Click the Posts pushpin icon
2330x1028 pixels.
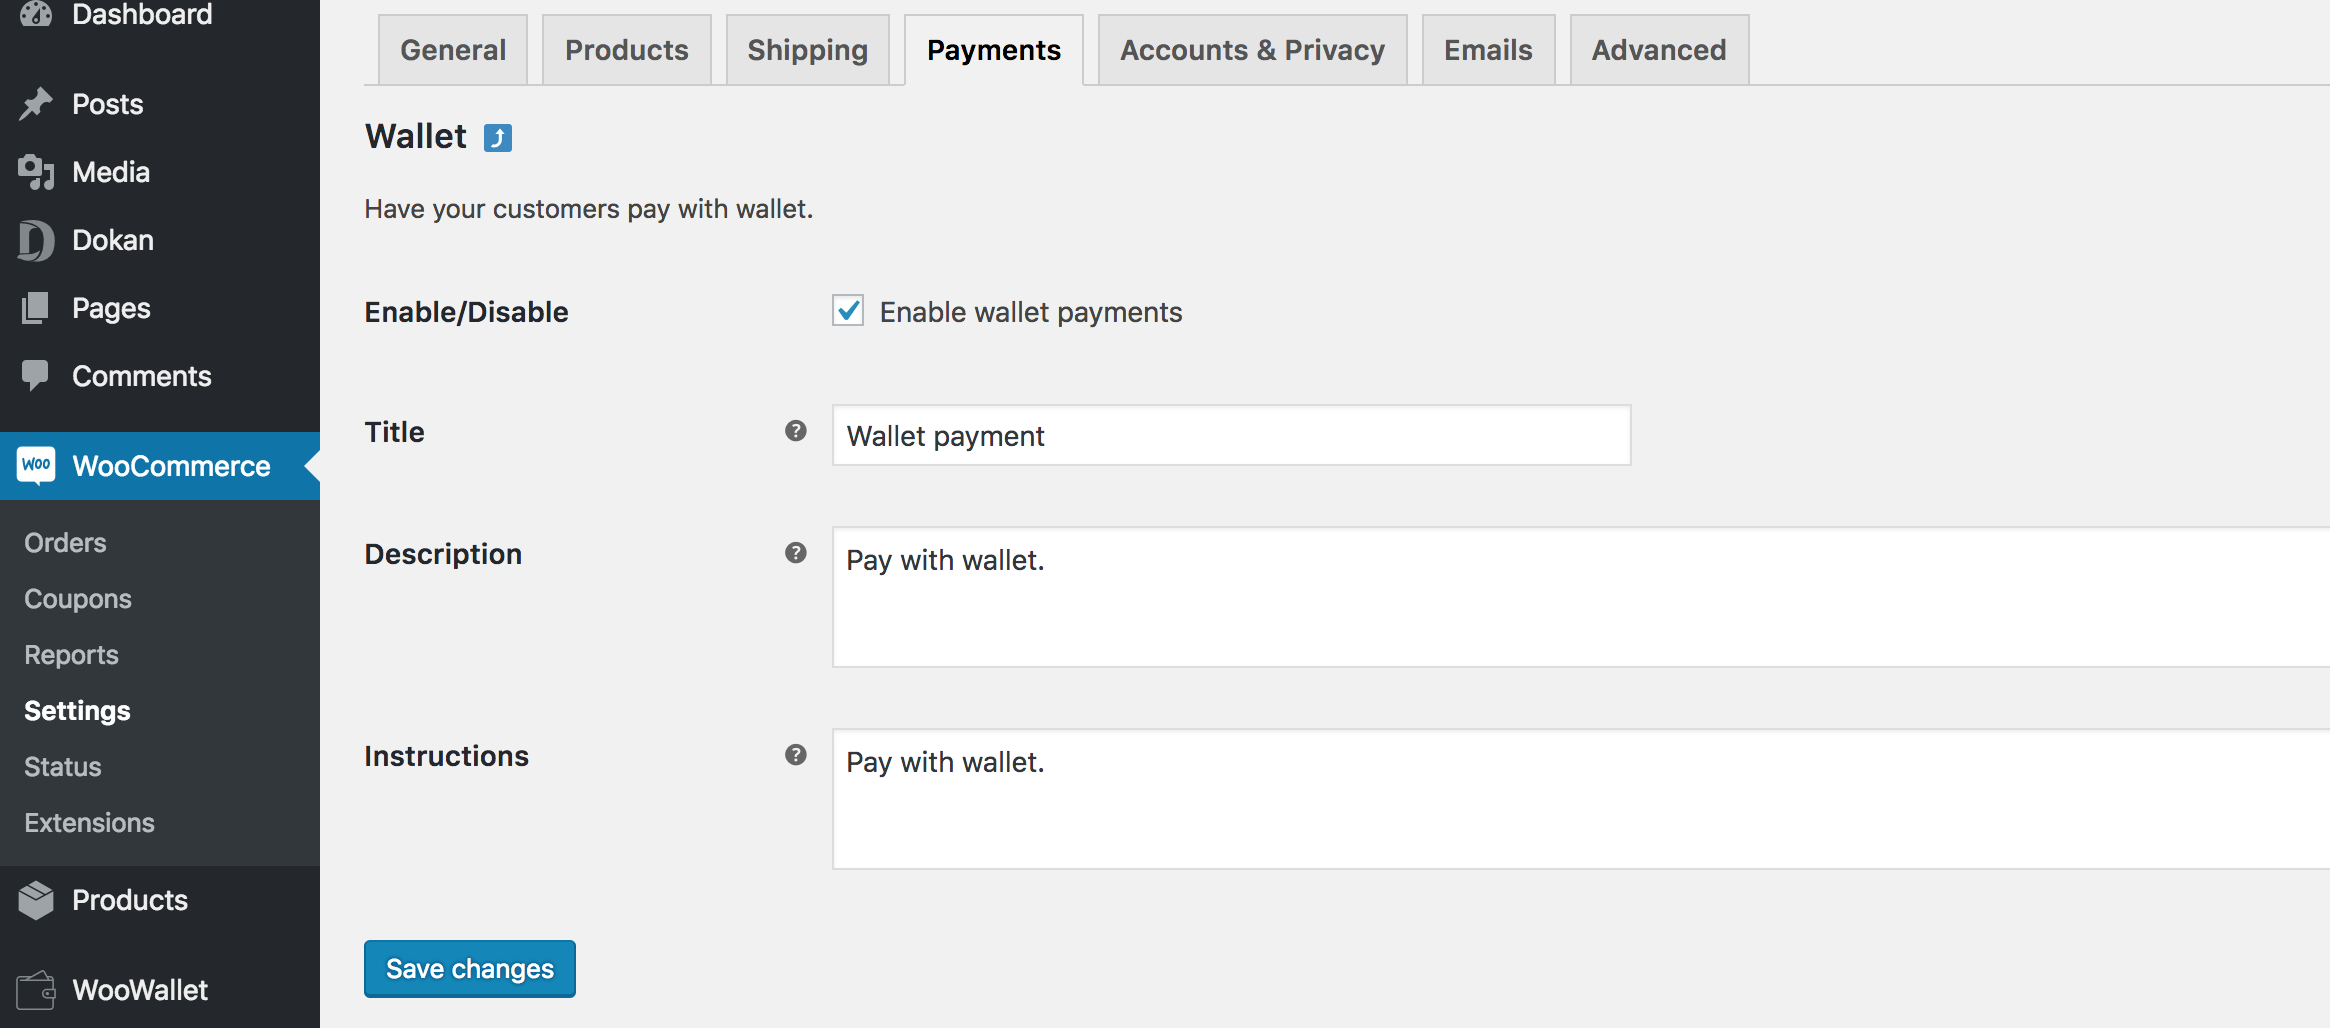(36, 104)
